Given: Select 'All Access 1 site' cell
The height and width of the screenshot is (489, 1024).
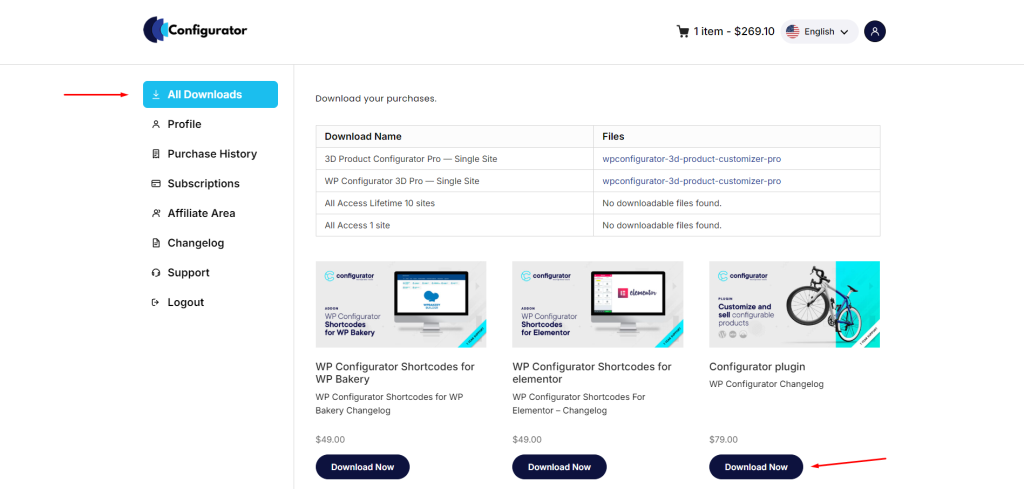Looking at the screenshot, I should pyautogui.click(x=455, y=225).
